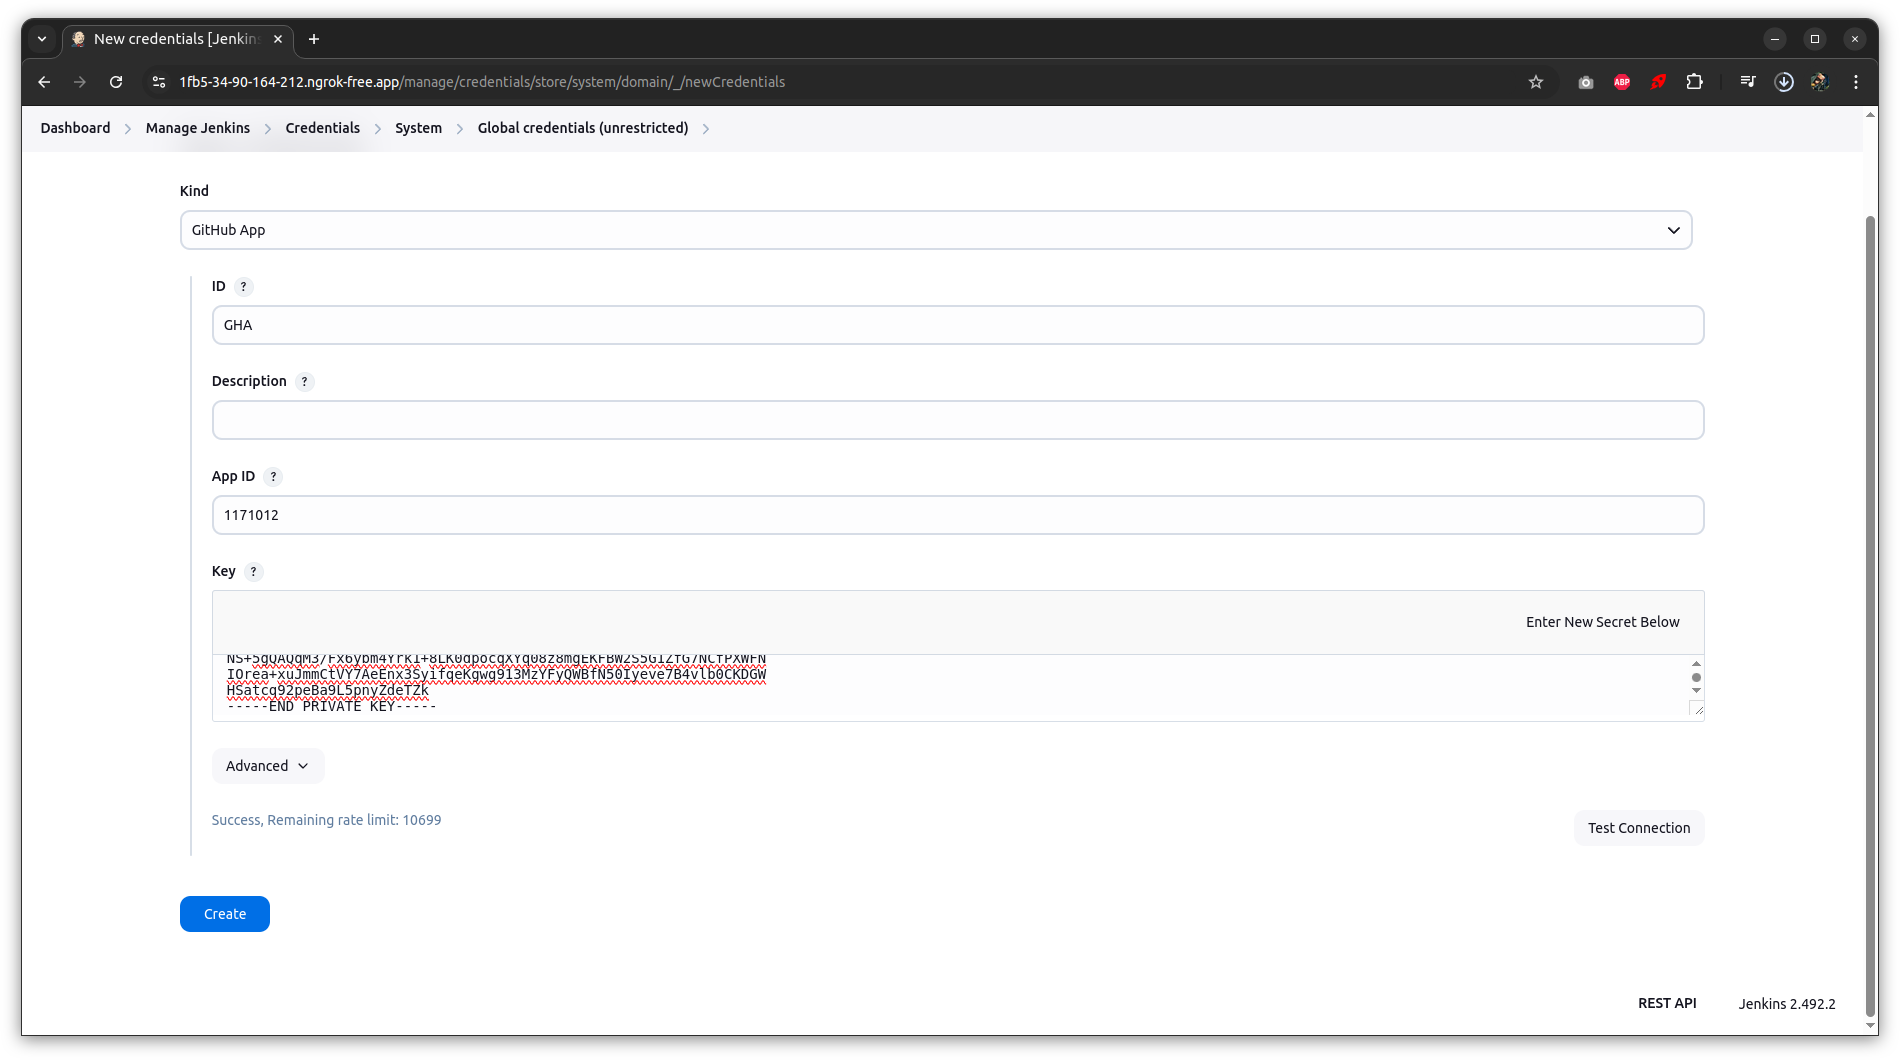This screenshot has width=1900, height=1060.
Task: Open the Adblock Plus extension
Action: click(1622, 82)
